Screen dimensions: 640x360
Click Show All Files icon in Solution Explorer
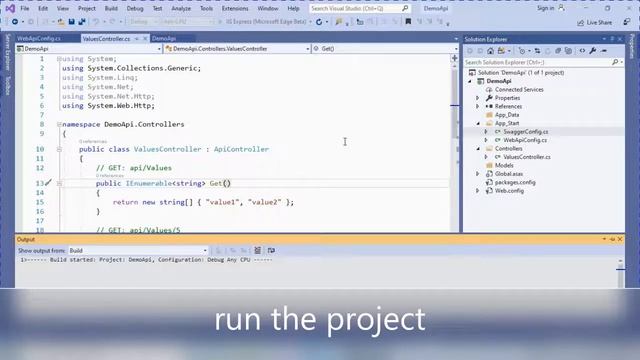tap(568, 51)
